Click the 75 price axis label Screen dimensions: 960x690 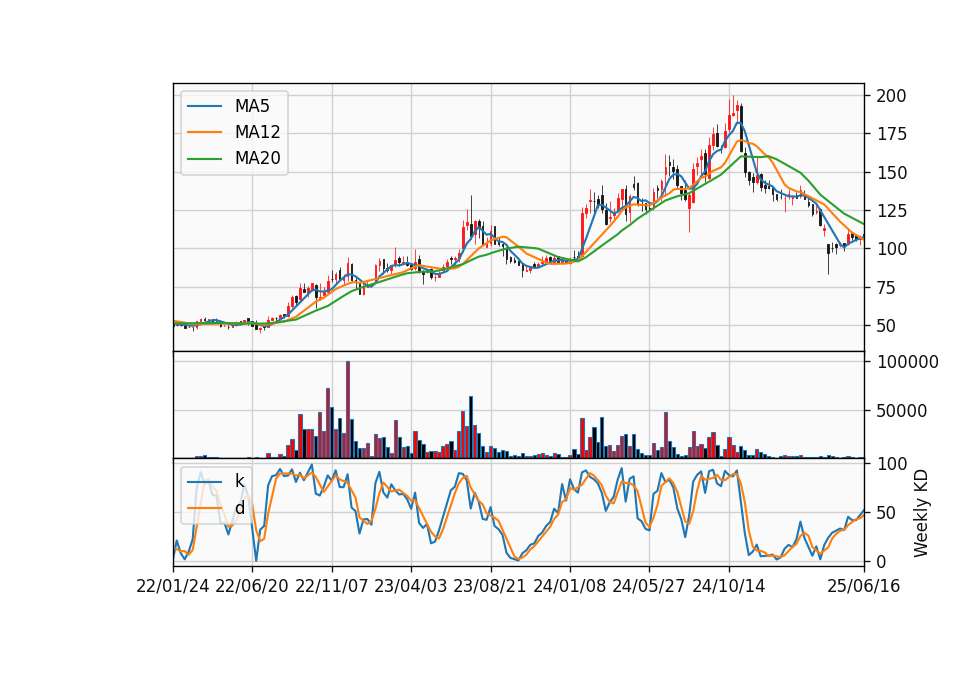tap(886, 288)
